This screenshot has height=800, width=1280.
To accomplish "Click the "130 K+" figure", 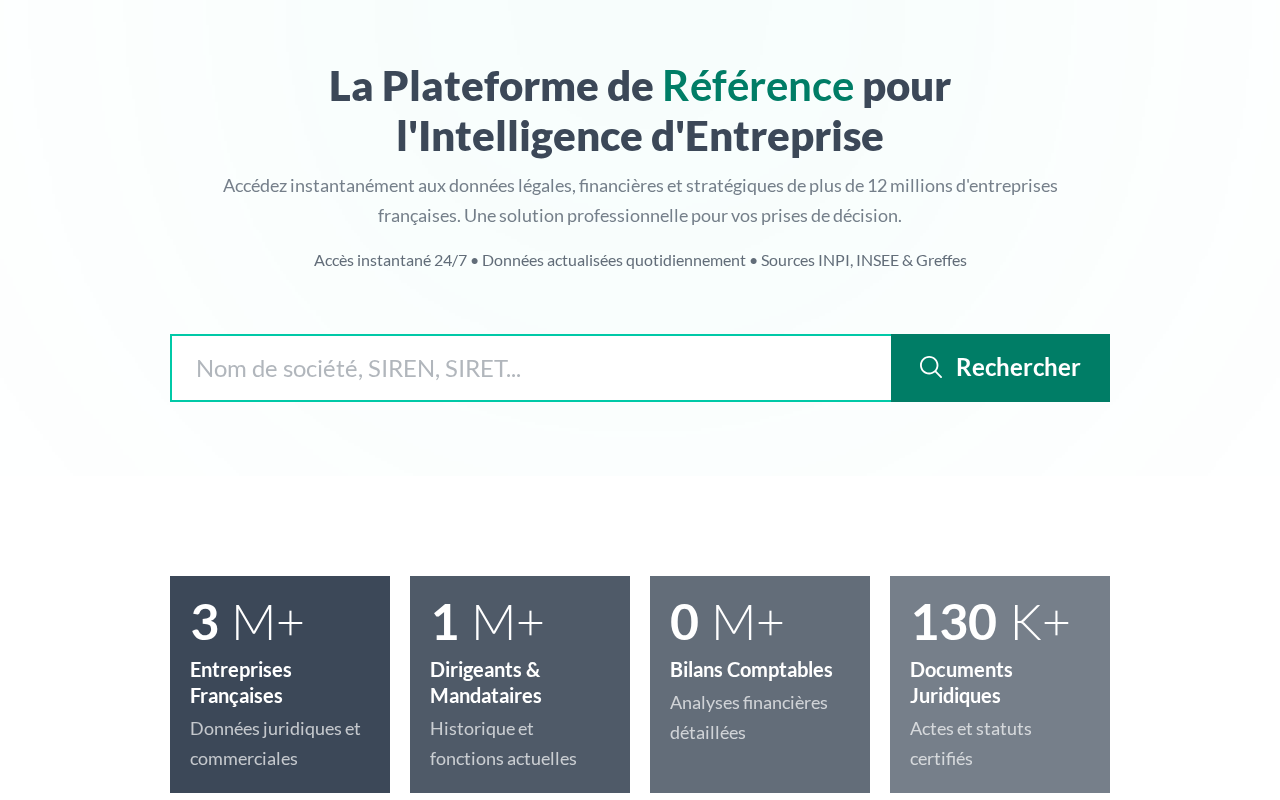I will point(990,621).
